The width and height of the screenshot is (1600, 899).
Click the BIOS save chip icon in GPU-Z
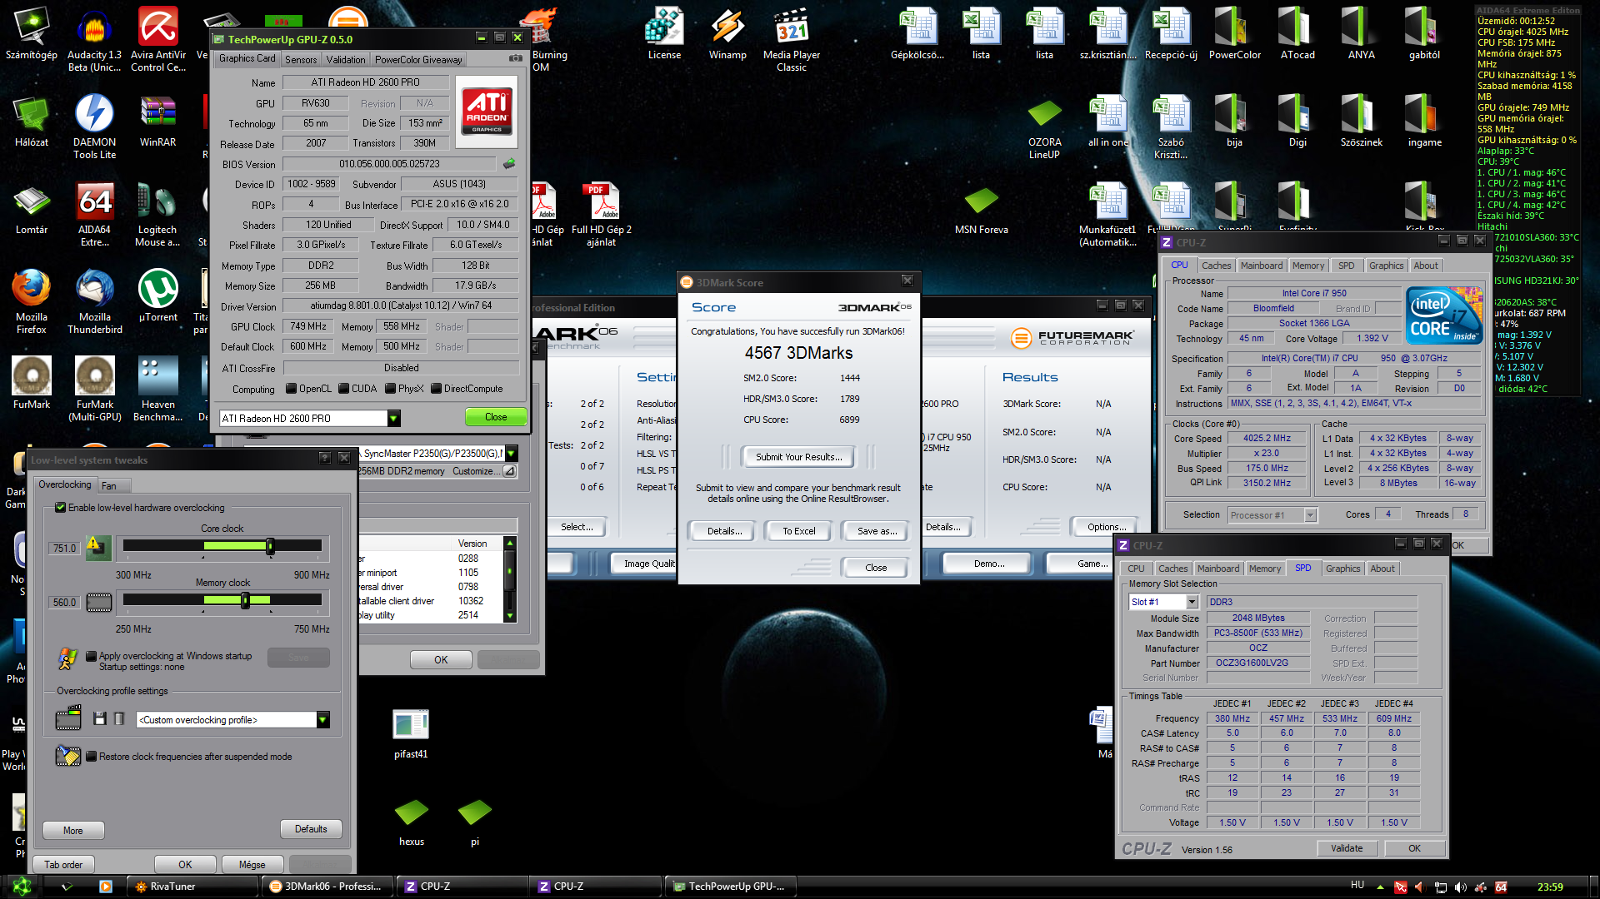(x=509, y=164)
